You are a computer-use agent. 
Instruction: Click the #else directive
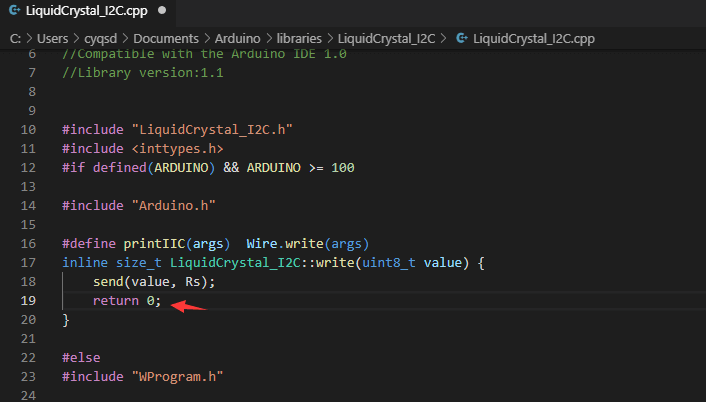pyautogui.click(x=81, y=357)
